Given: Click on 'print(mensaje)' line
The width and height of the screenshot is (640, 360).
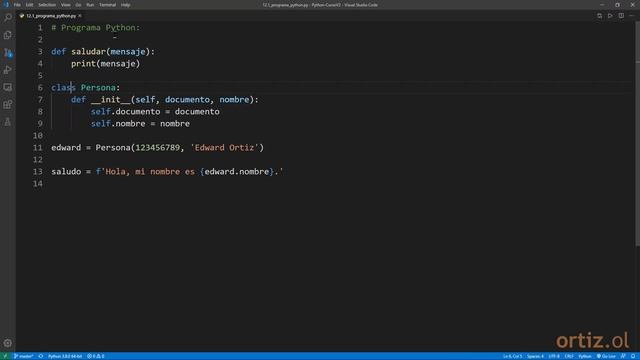Looking at the screenshot, I should (105, 64).
